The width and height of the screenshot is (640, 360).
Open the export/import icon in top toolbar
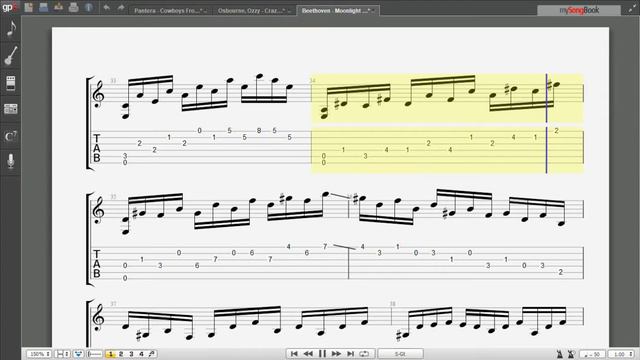[58, 7]
